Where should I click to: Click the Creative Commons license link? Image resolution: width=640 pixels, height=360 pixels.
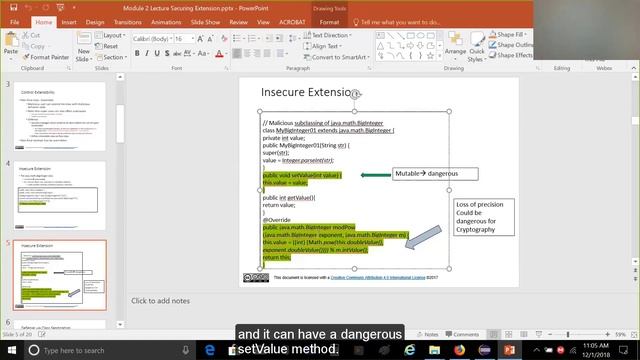click(x=378, y=278)
